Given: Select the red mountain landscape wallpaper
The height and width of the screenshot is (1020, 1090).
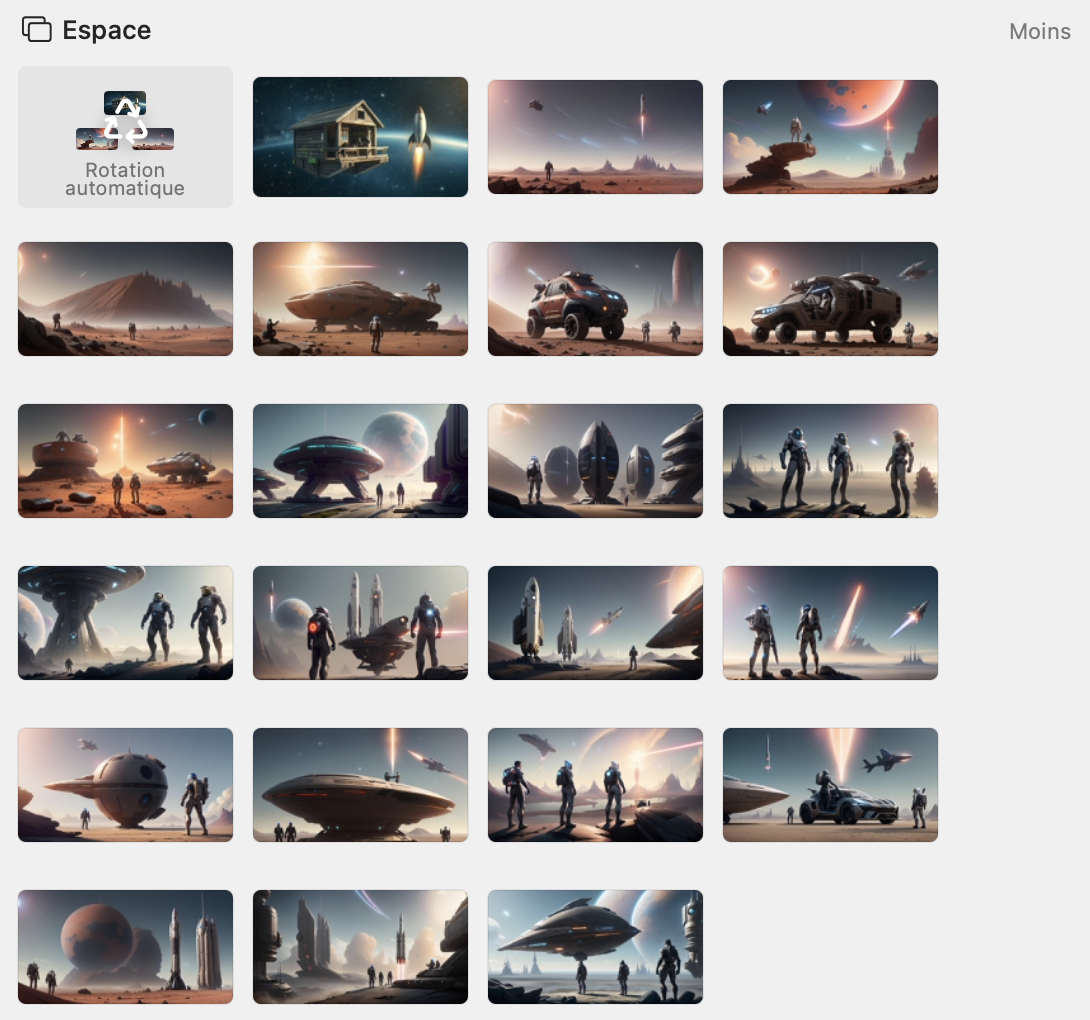Looking at the screenshot, I should tap(125, 299).
